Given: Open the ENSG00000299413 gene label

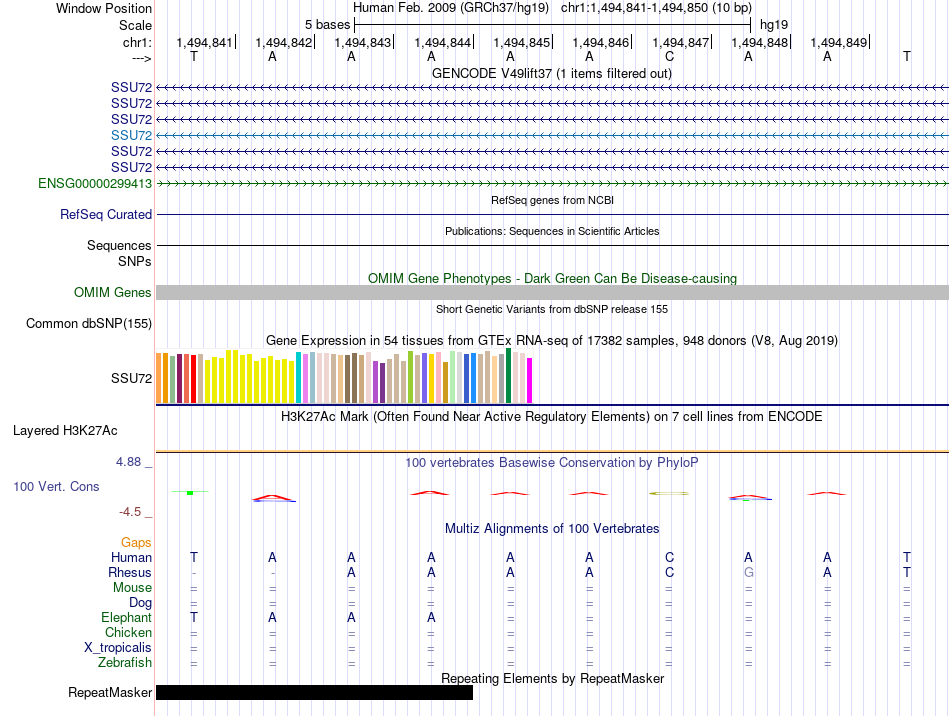Looking at the screenshot, I should pyautogui.click(x=95, y=183).
